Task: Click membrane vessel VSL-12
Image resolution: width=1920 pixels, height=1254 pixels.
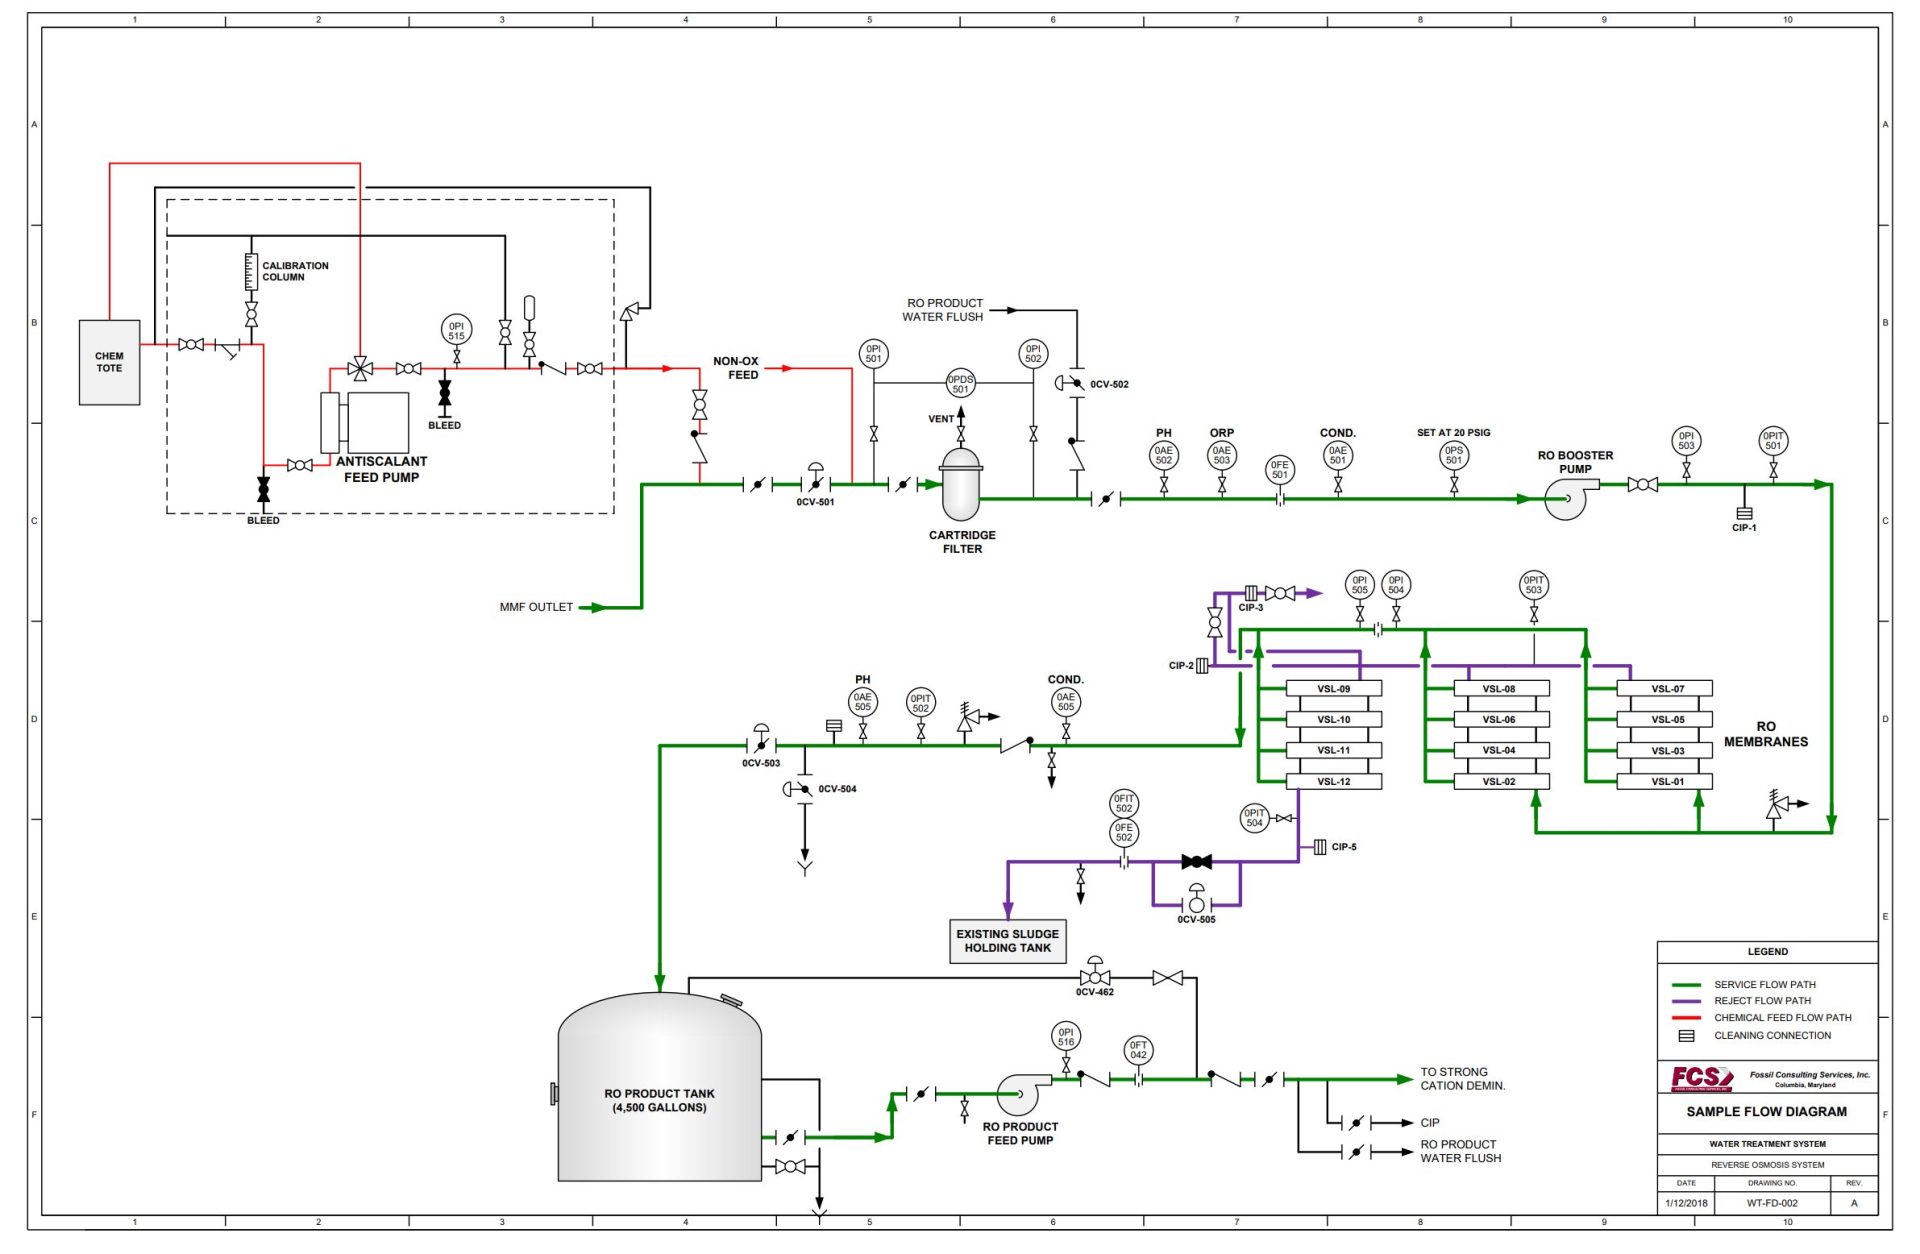Action: tap(1334, 782)
